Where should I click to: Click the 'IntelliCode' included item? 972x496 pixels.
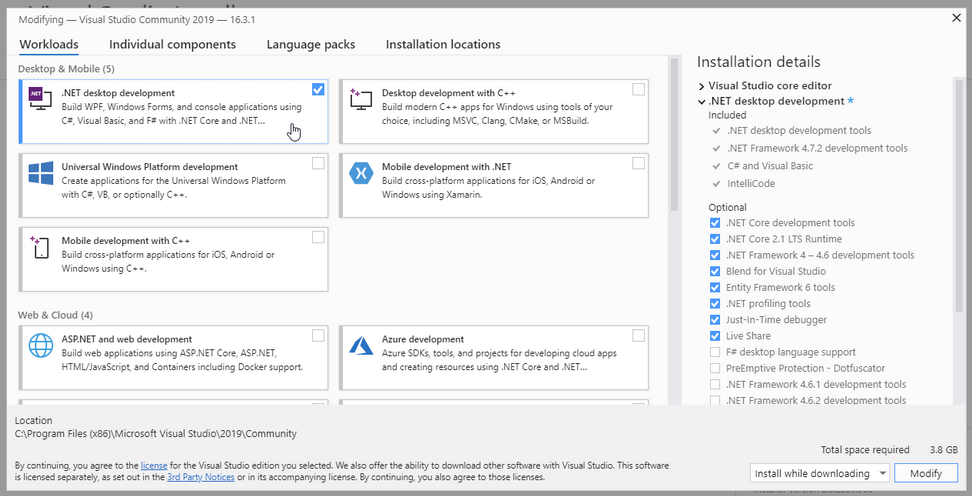click(x=751, y=184)
